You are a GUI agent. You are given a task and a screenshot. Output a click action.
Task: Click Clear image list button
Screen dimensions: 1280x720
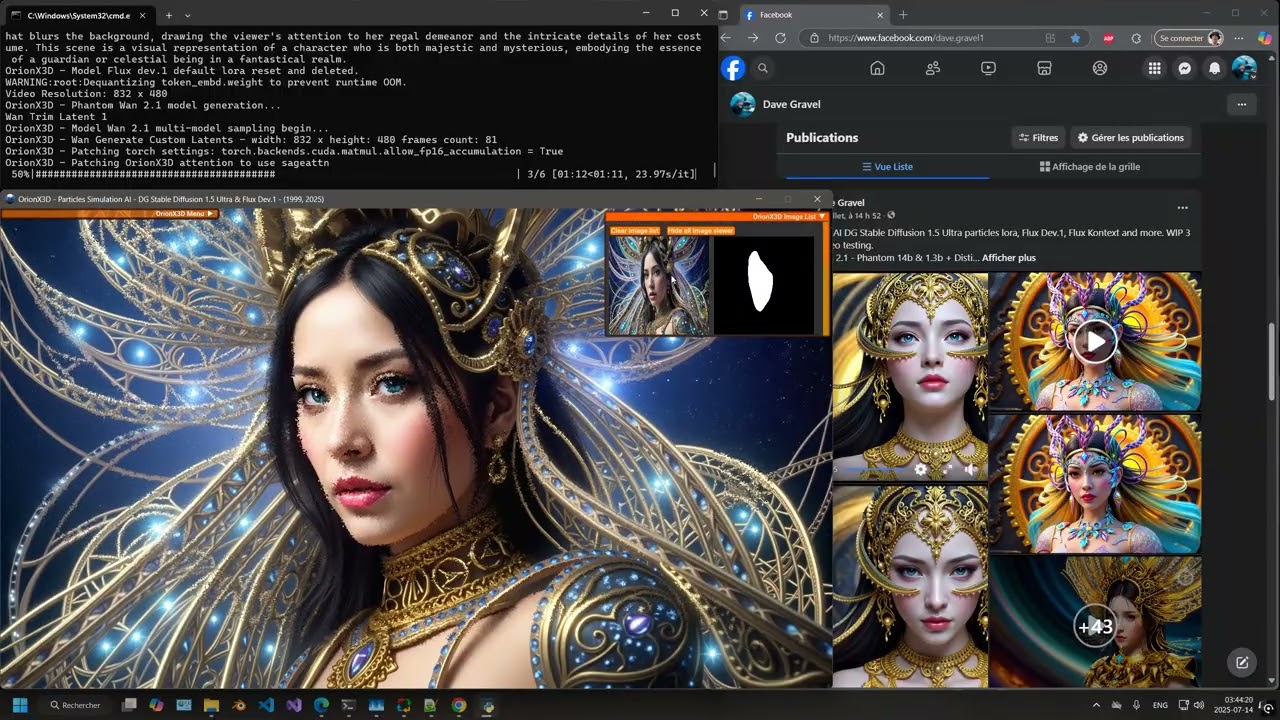point(634,231)
